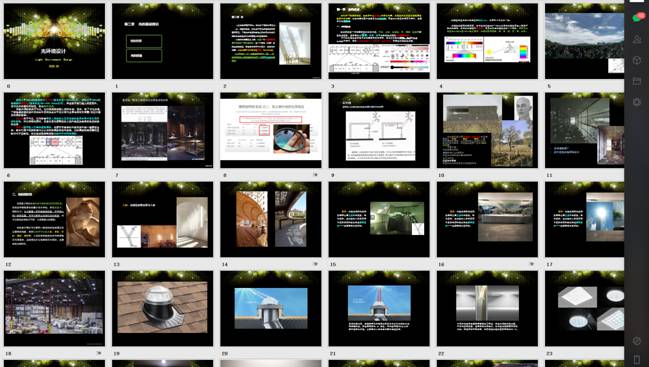The image size is (649, 367).
Task: Open slide 16 showing reception hall ceiling
Action: point(487,219)
